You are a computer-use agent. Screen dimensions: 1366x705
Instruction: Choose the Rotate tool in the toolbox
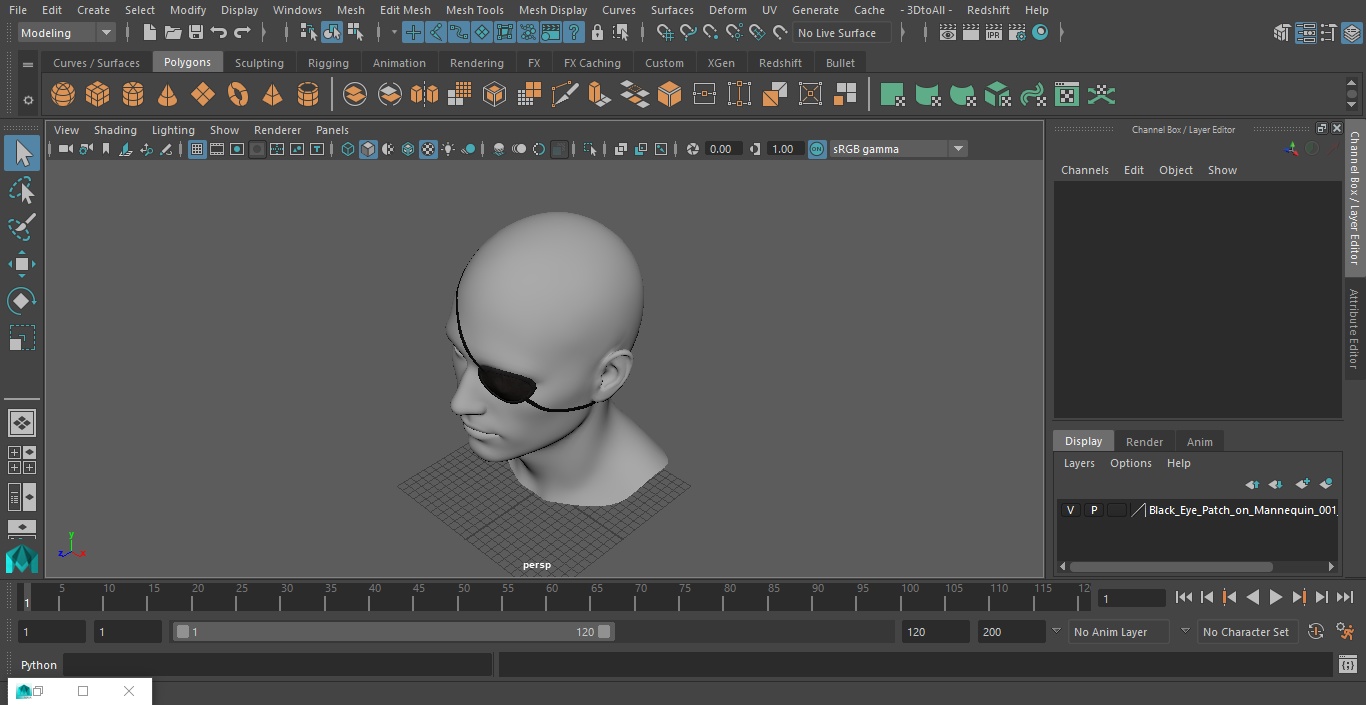point(21,301)
